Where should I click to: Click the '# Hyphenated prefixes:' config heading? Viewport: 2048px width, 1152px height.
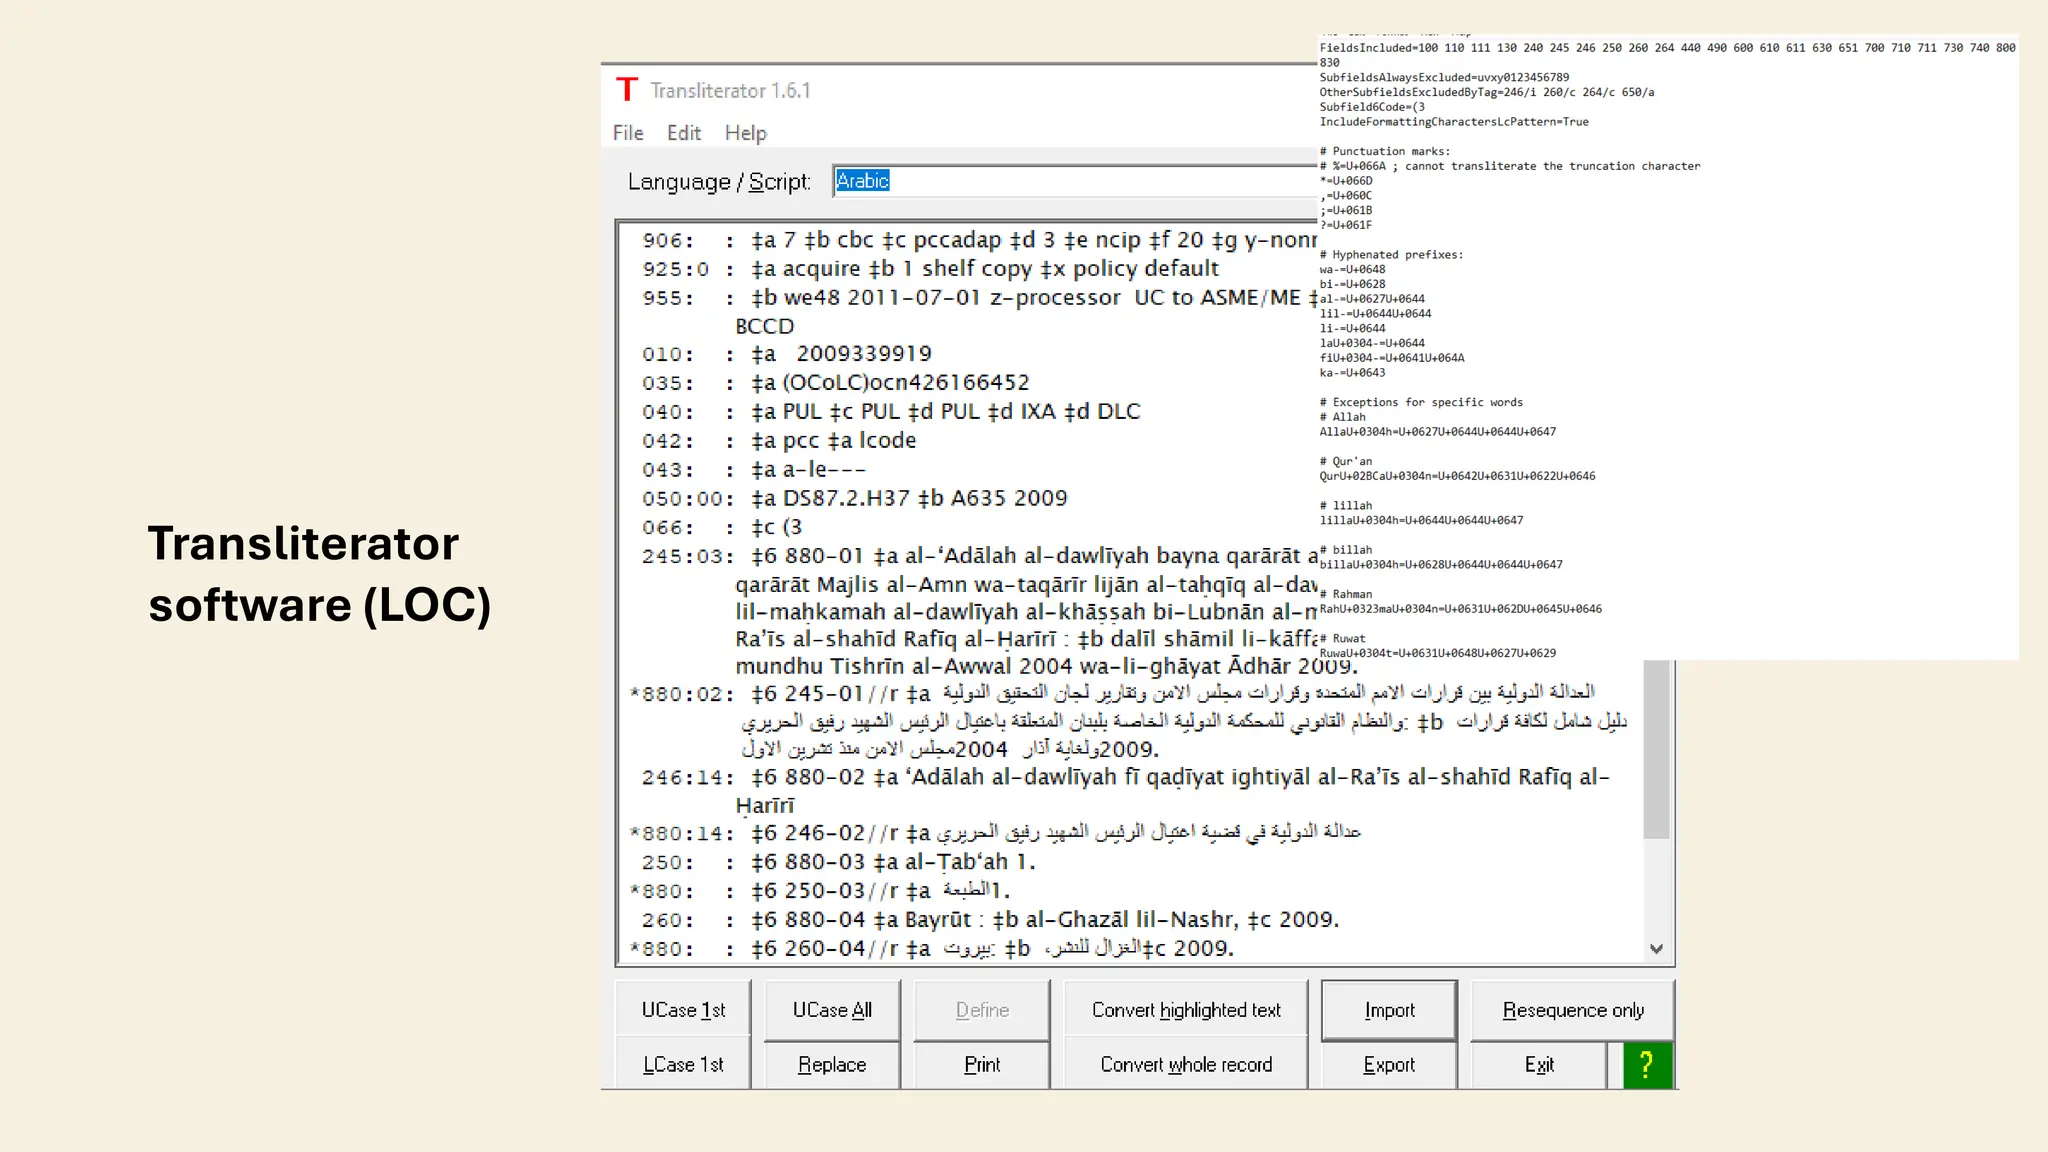click(x=1391, y=255)
